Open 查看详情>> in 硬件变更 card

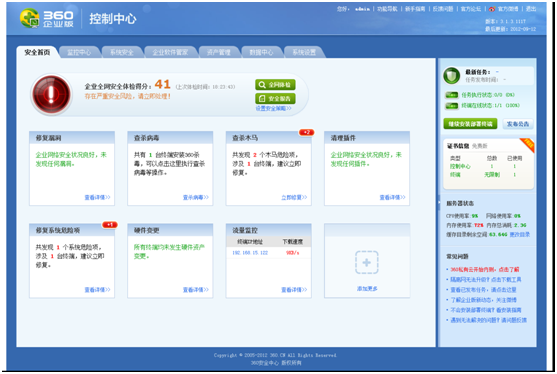click(x=196, y=289)
